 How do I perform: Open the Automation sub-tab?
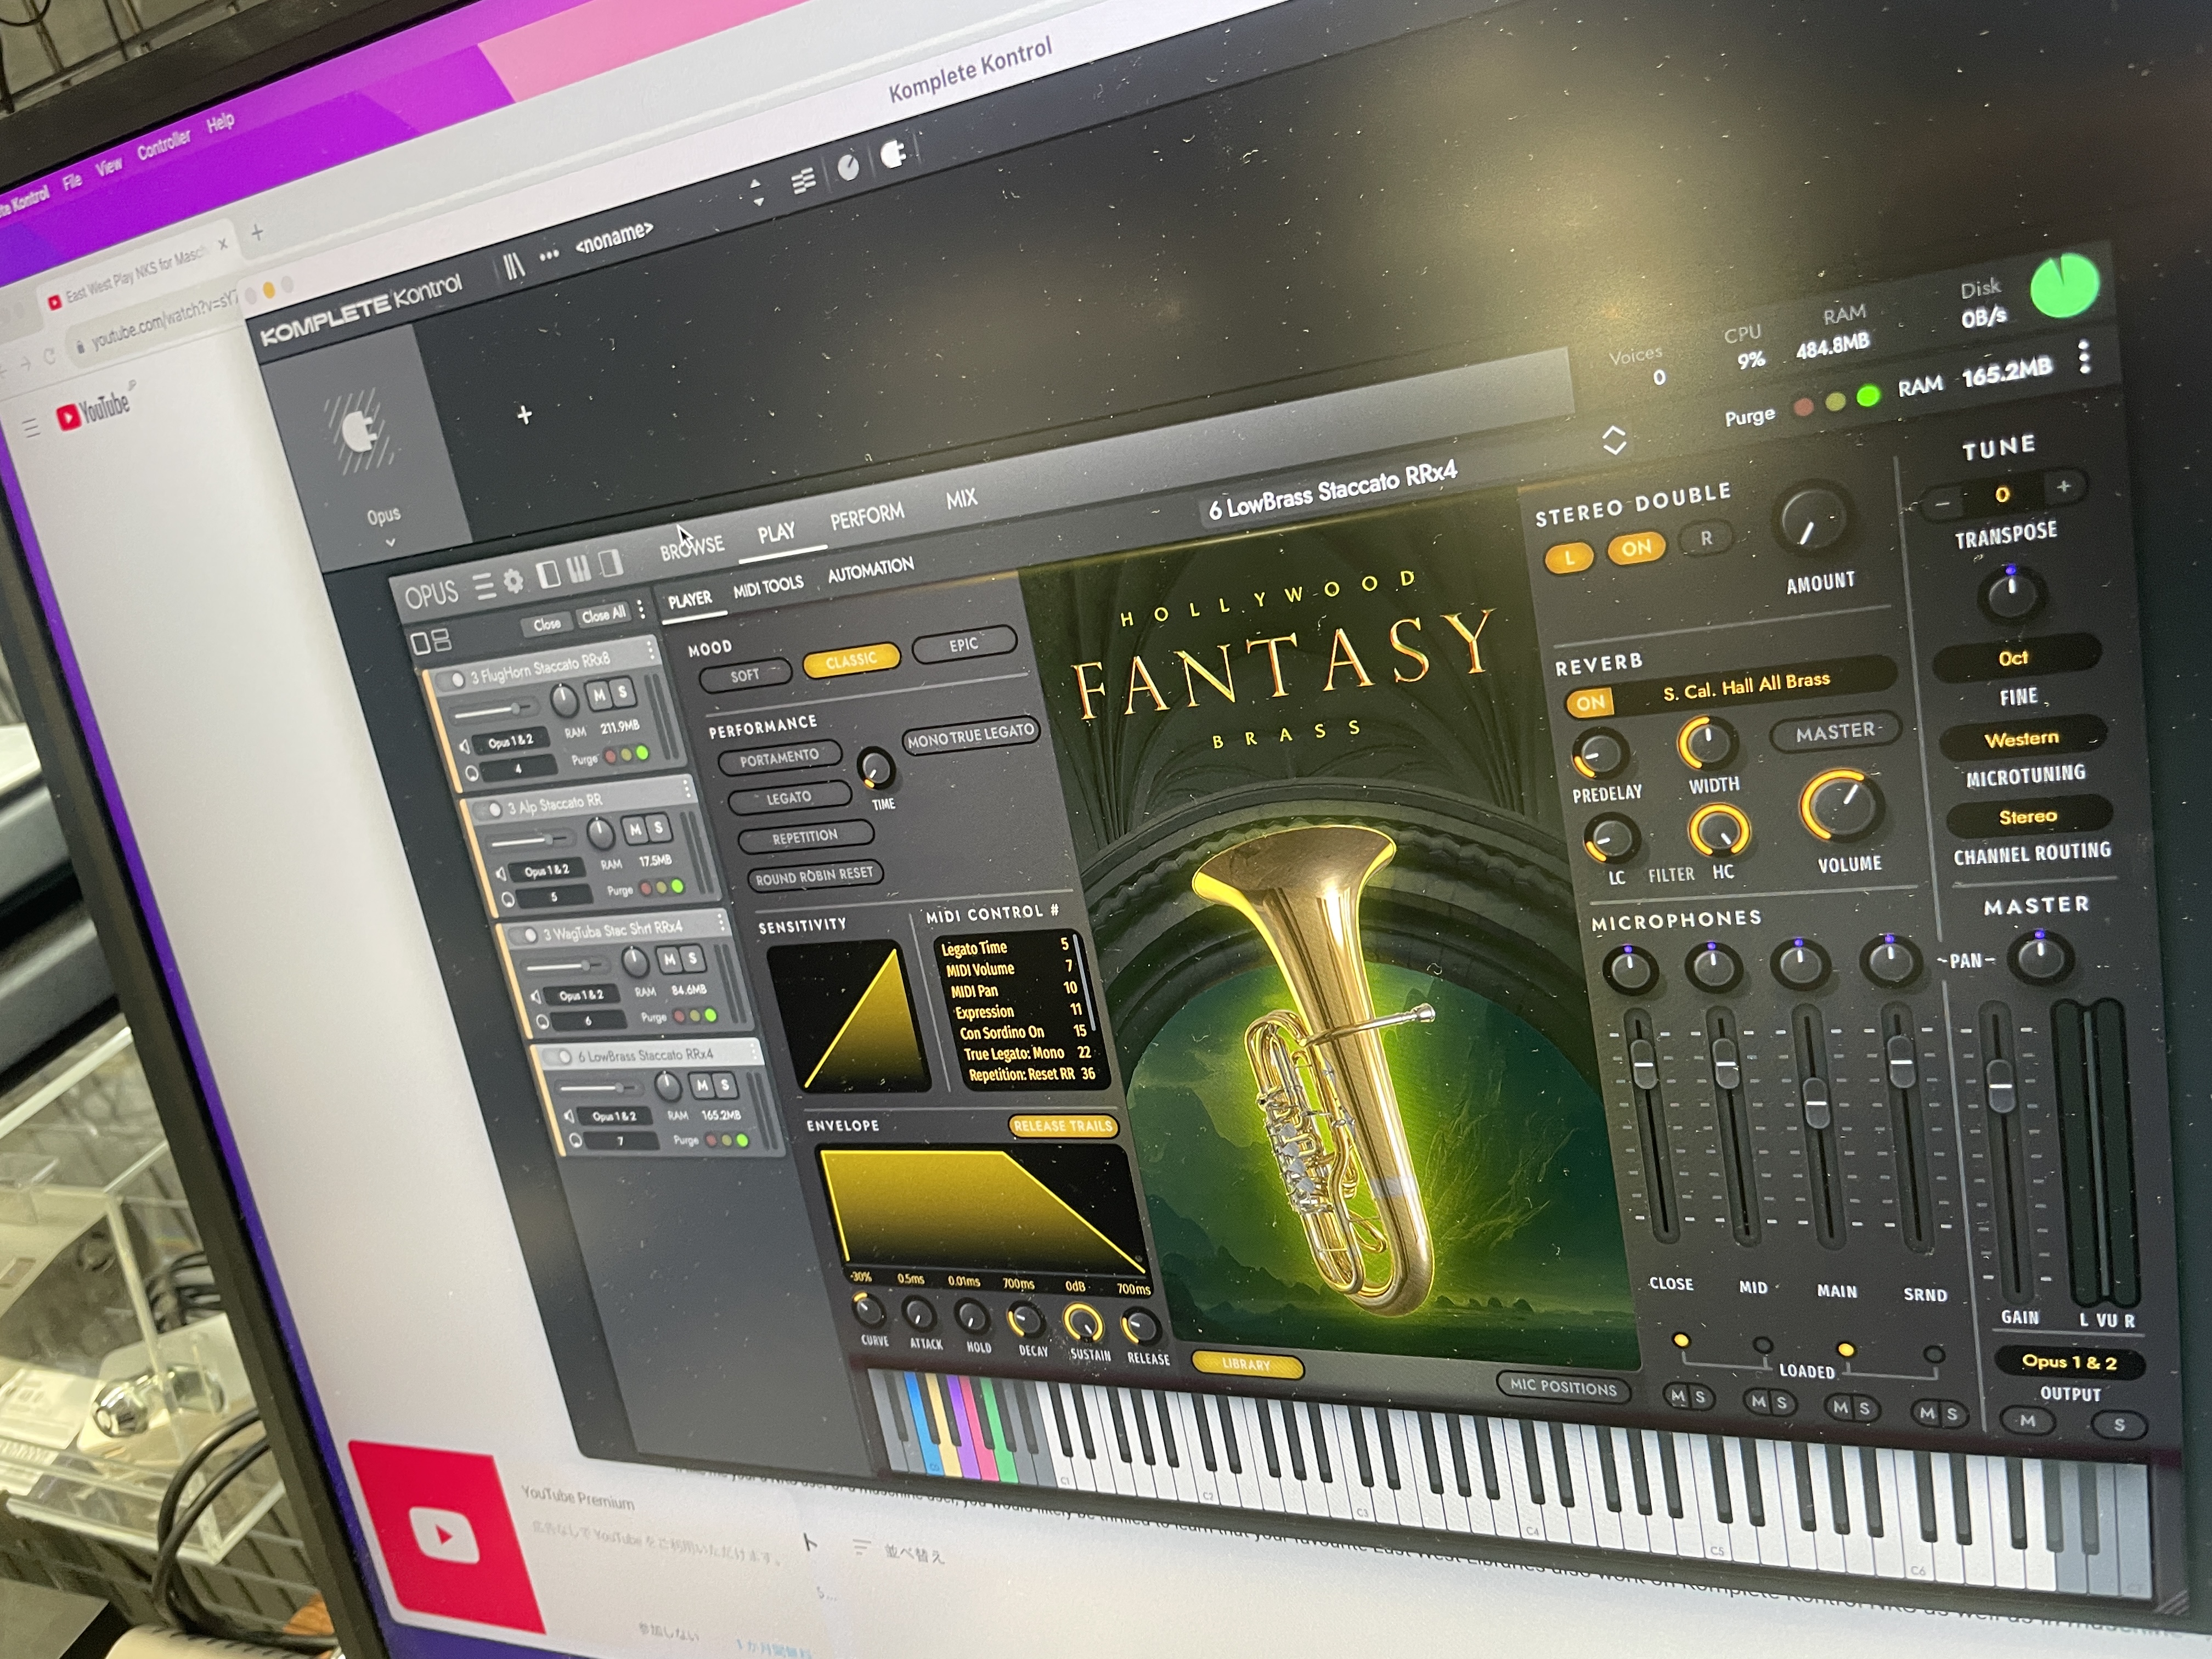coord(870,569)
